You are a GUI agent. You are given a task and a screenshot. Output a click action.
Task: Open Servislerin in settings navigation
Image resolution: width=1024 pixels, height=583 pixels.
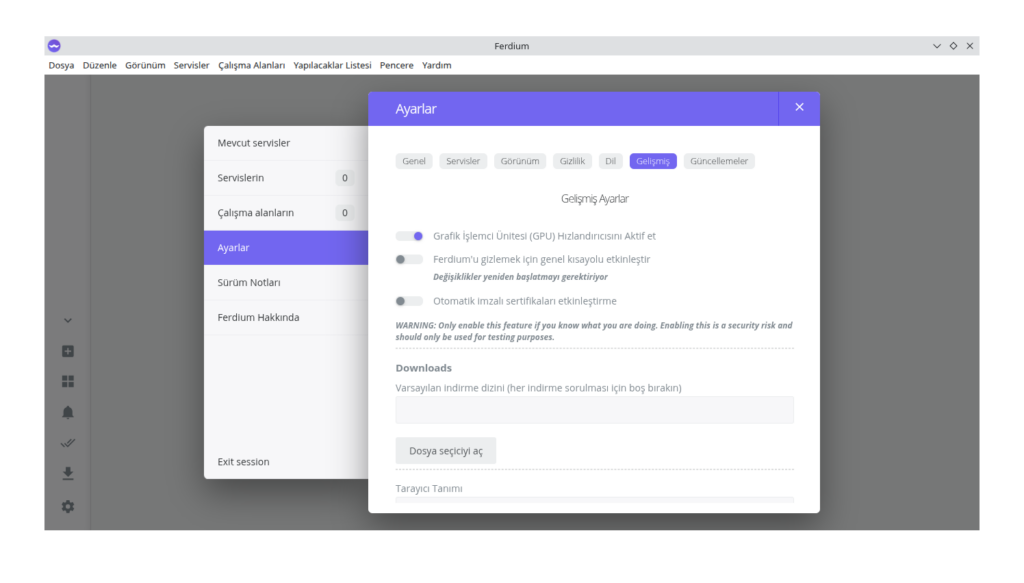[x=286, y=178]
